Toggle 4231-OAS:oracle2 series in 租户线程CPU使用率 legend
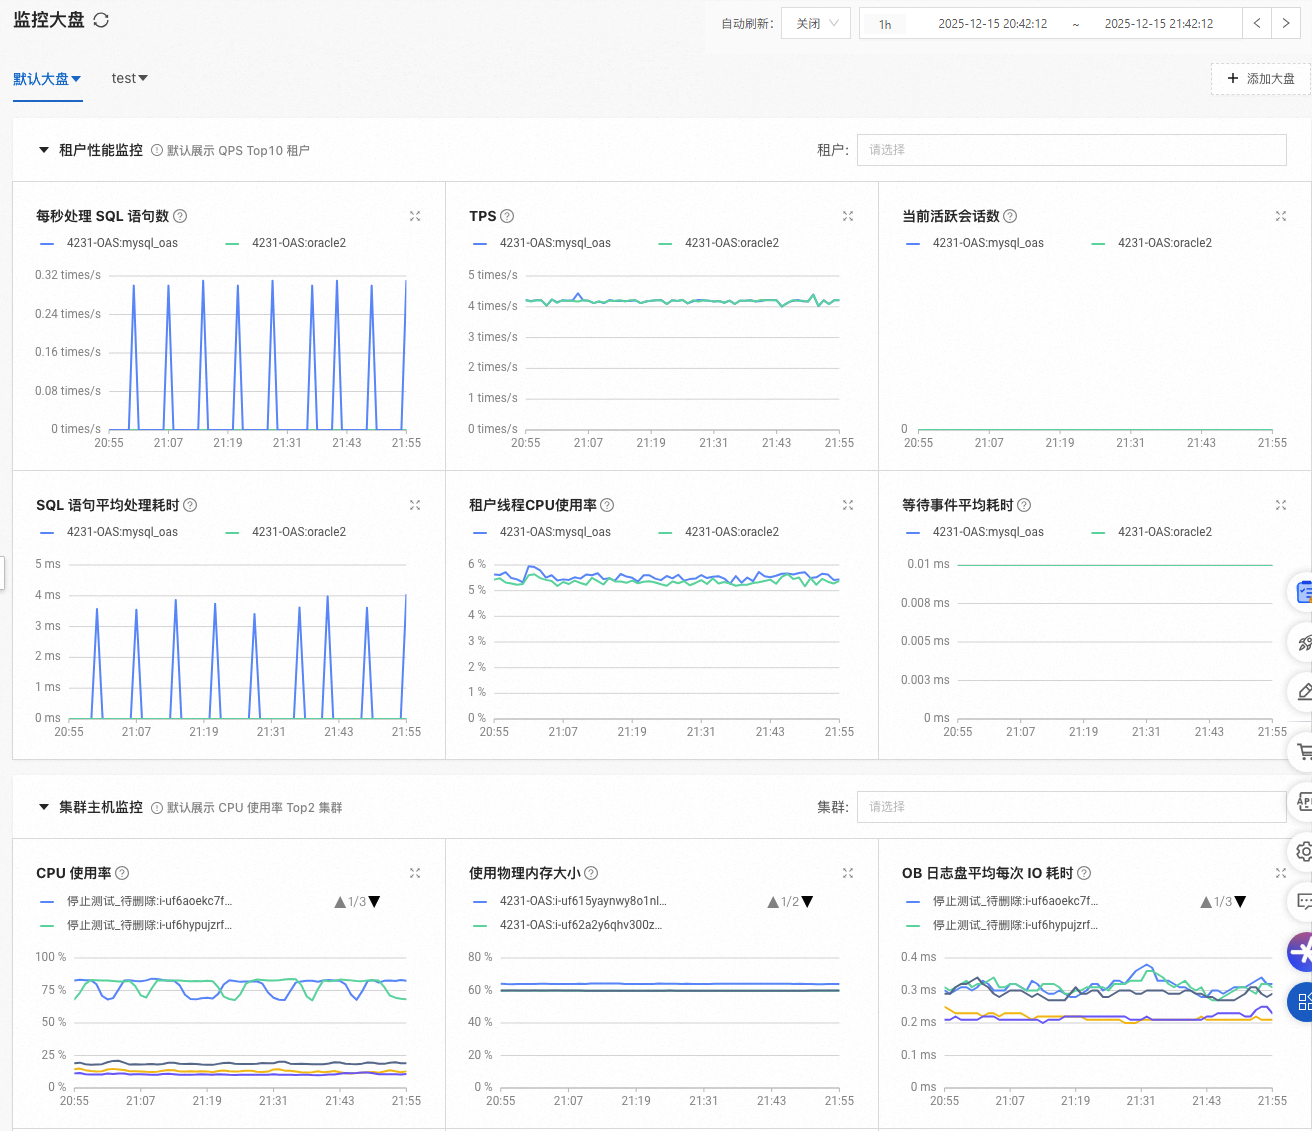 [x=731, y=532]
